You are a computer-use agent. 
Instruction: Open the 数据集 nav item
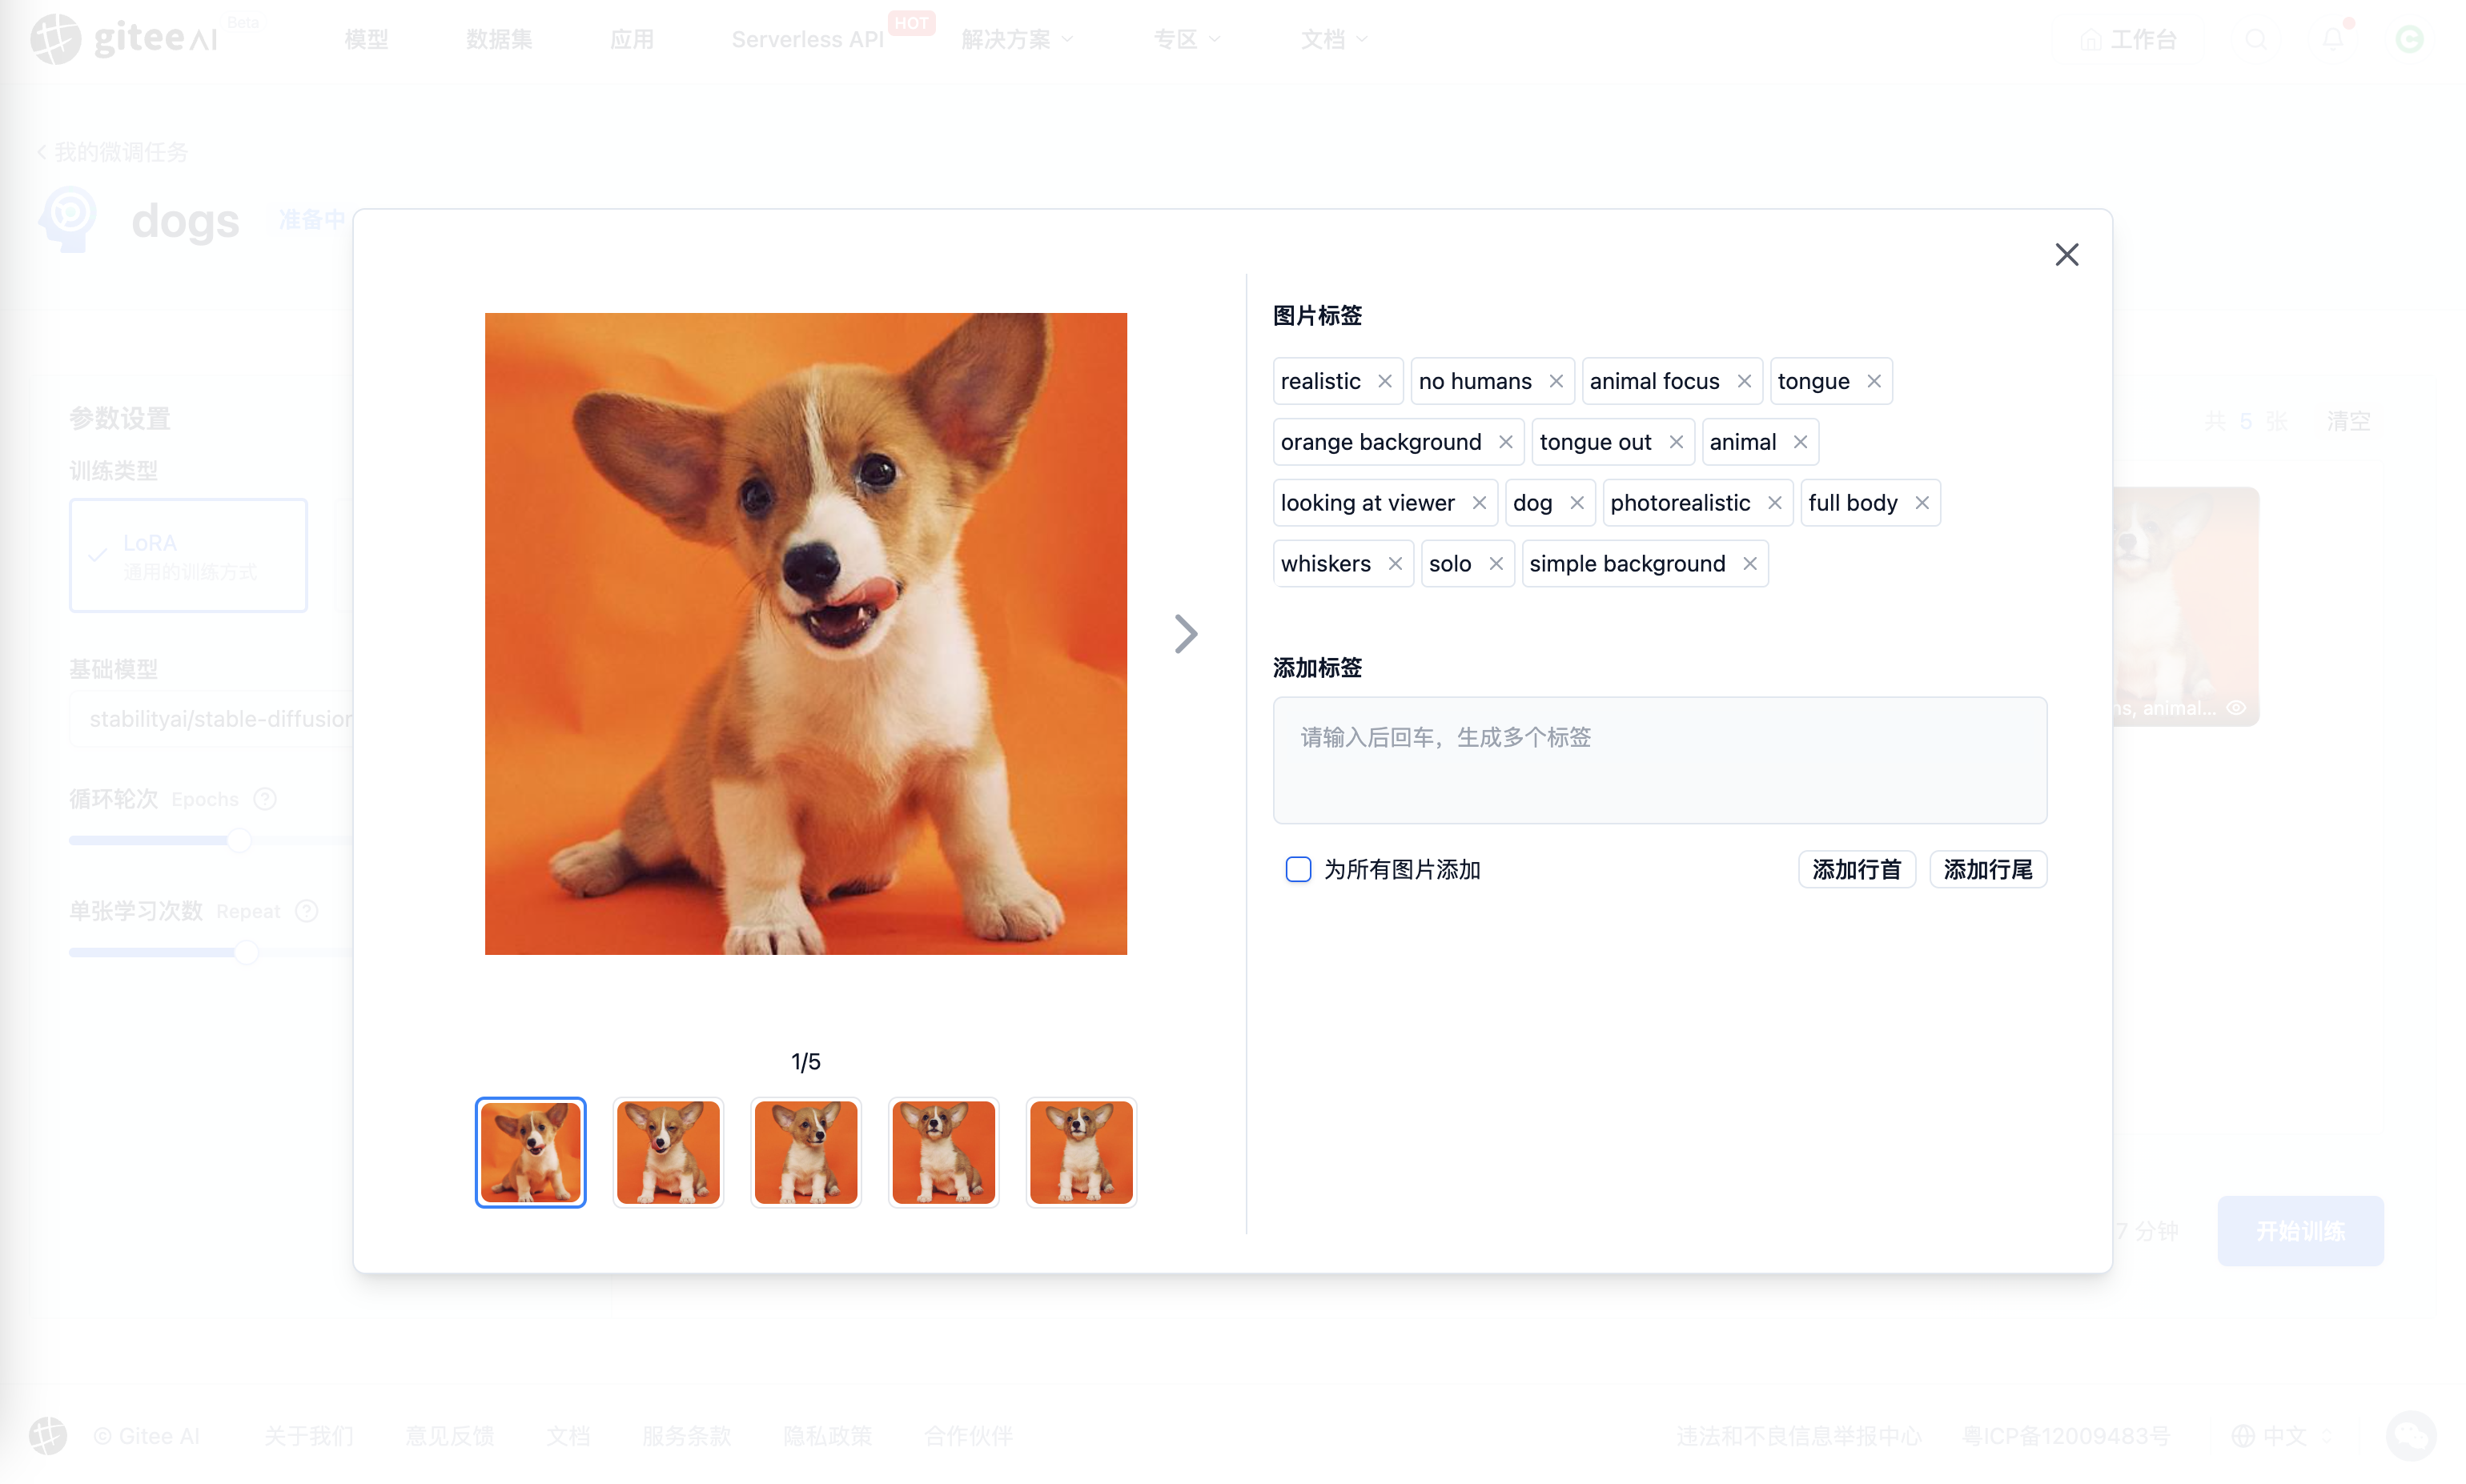coord(499,39)
